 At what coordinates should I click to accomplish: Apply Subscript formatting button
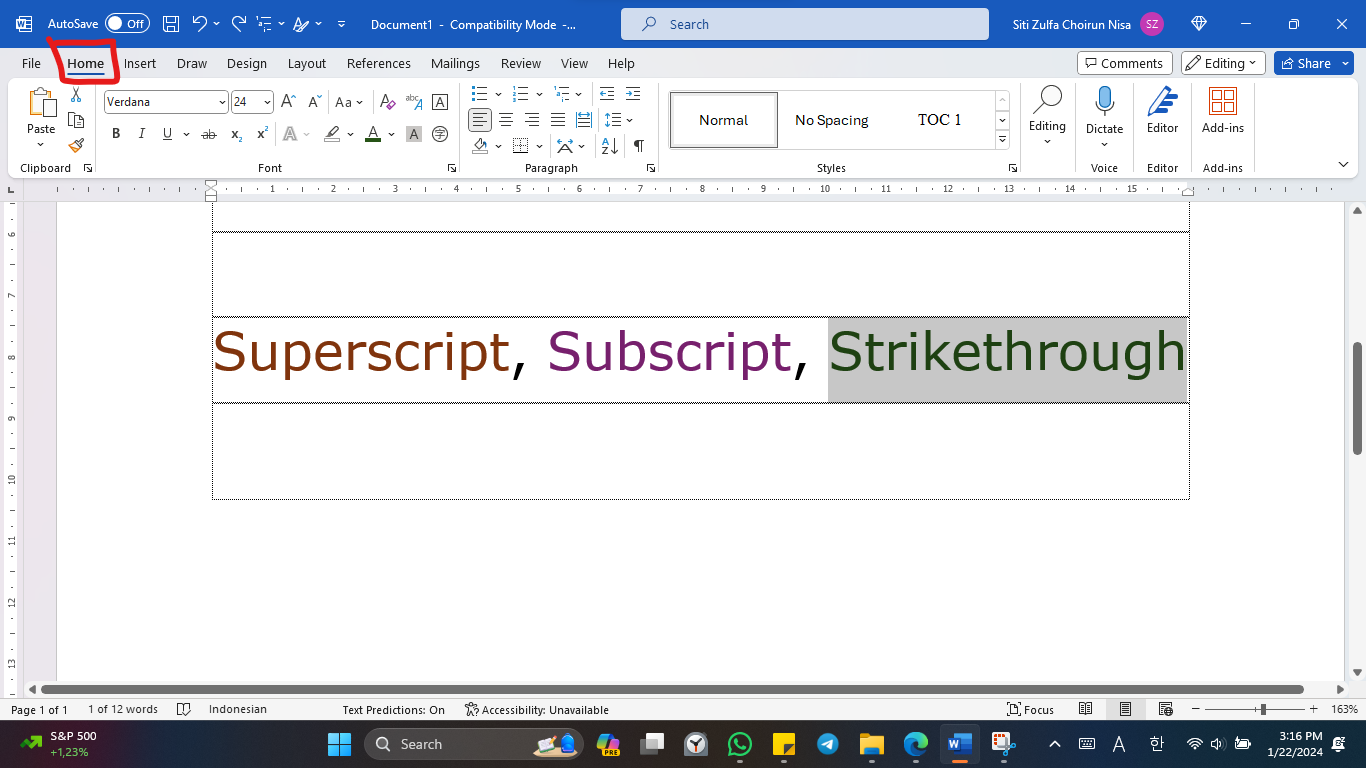point(236,134)
